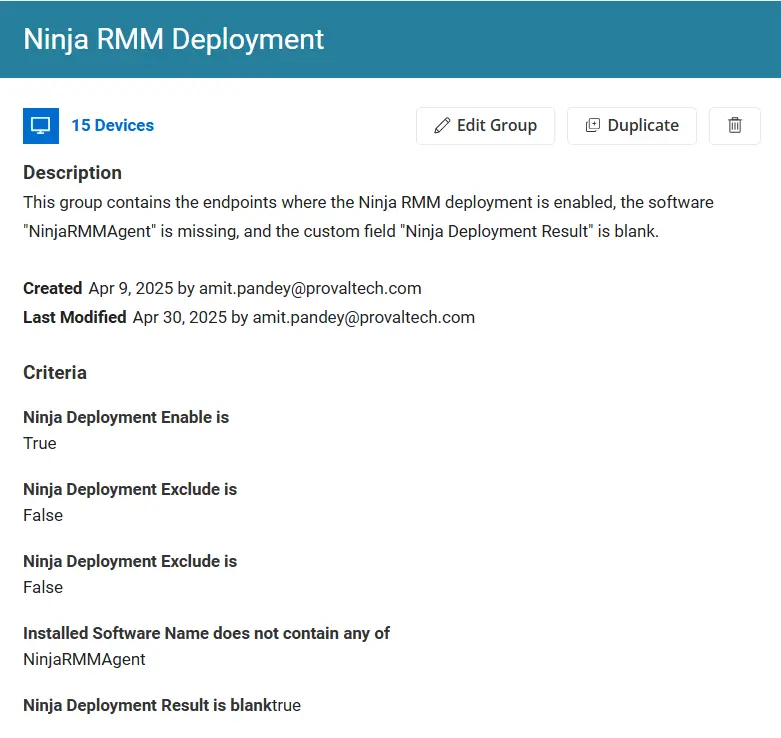Duplicate this device group
Image resolution: width=781 pixels, height=738 pixels.
tap(632, 126)
